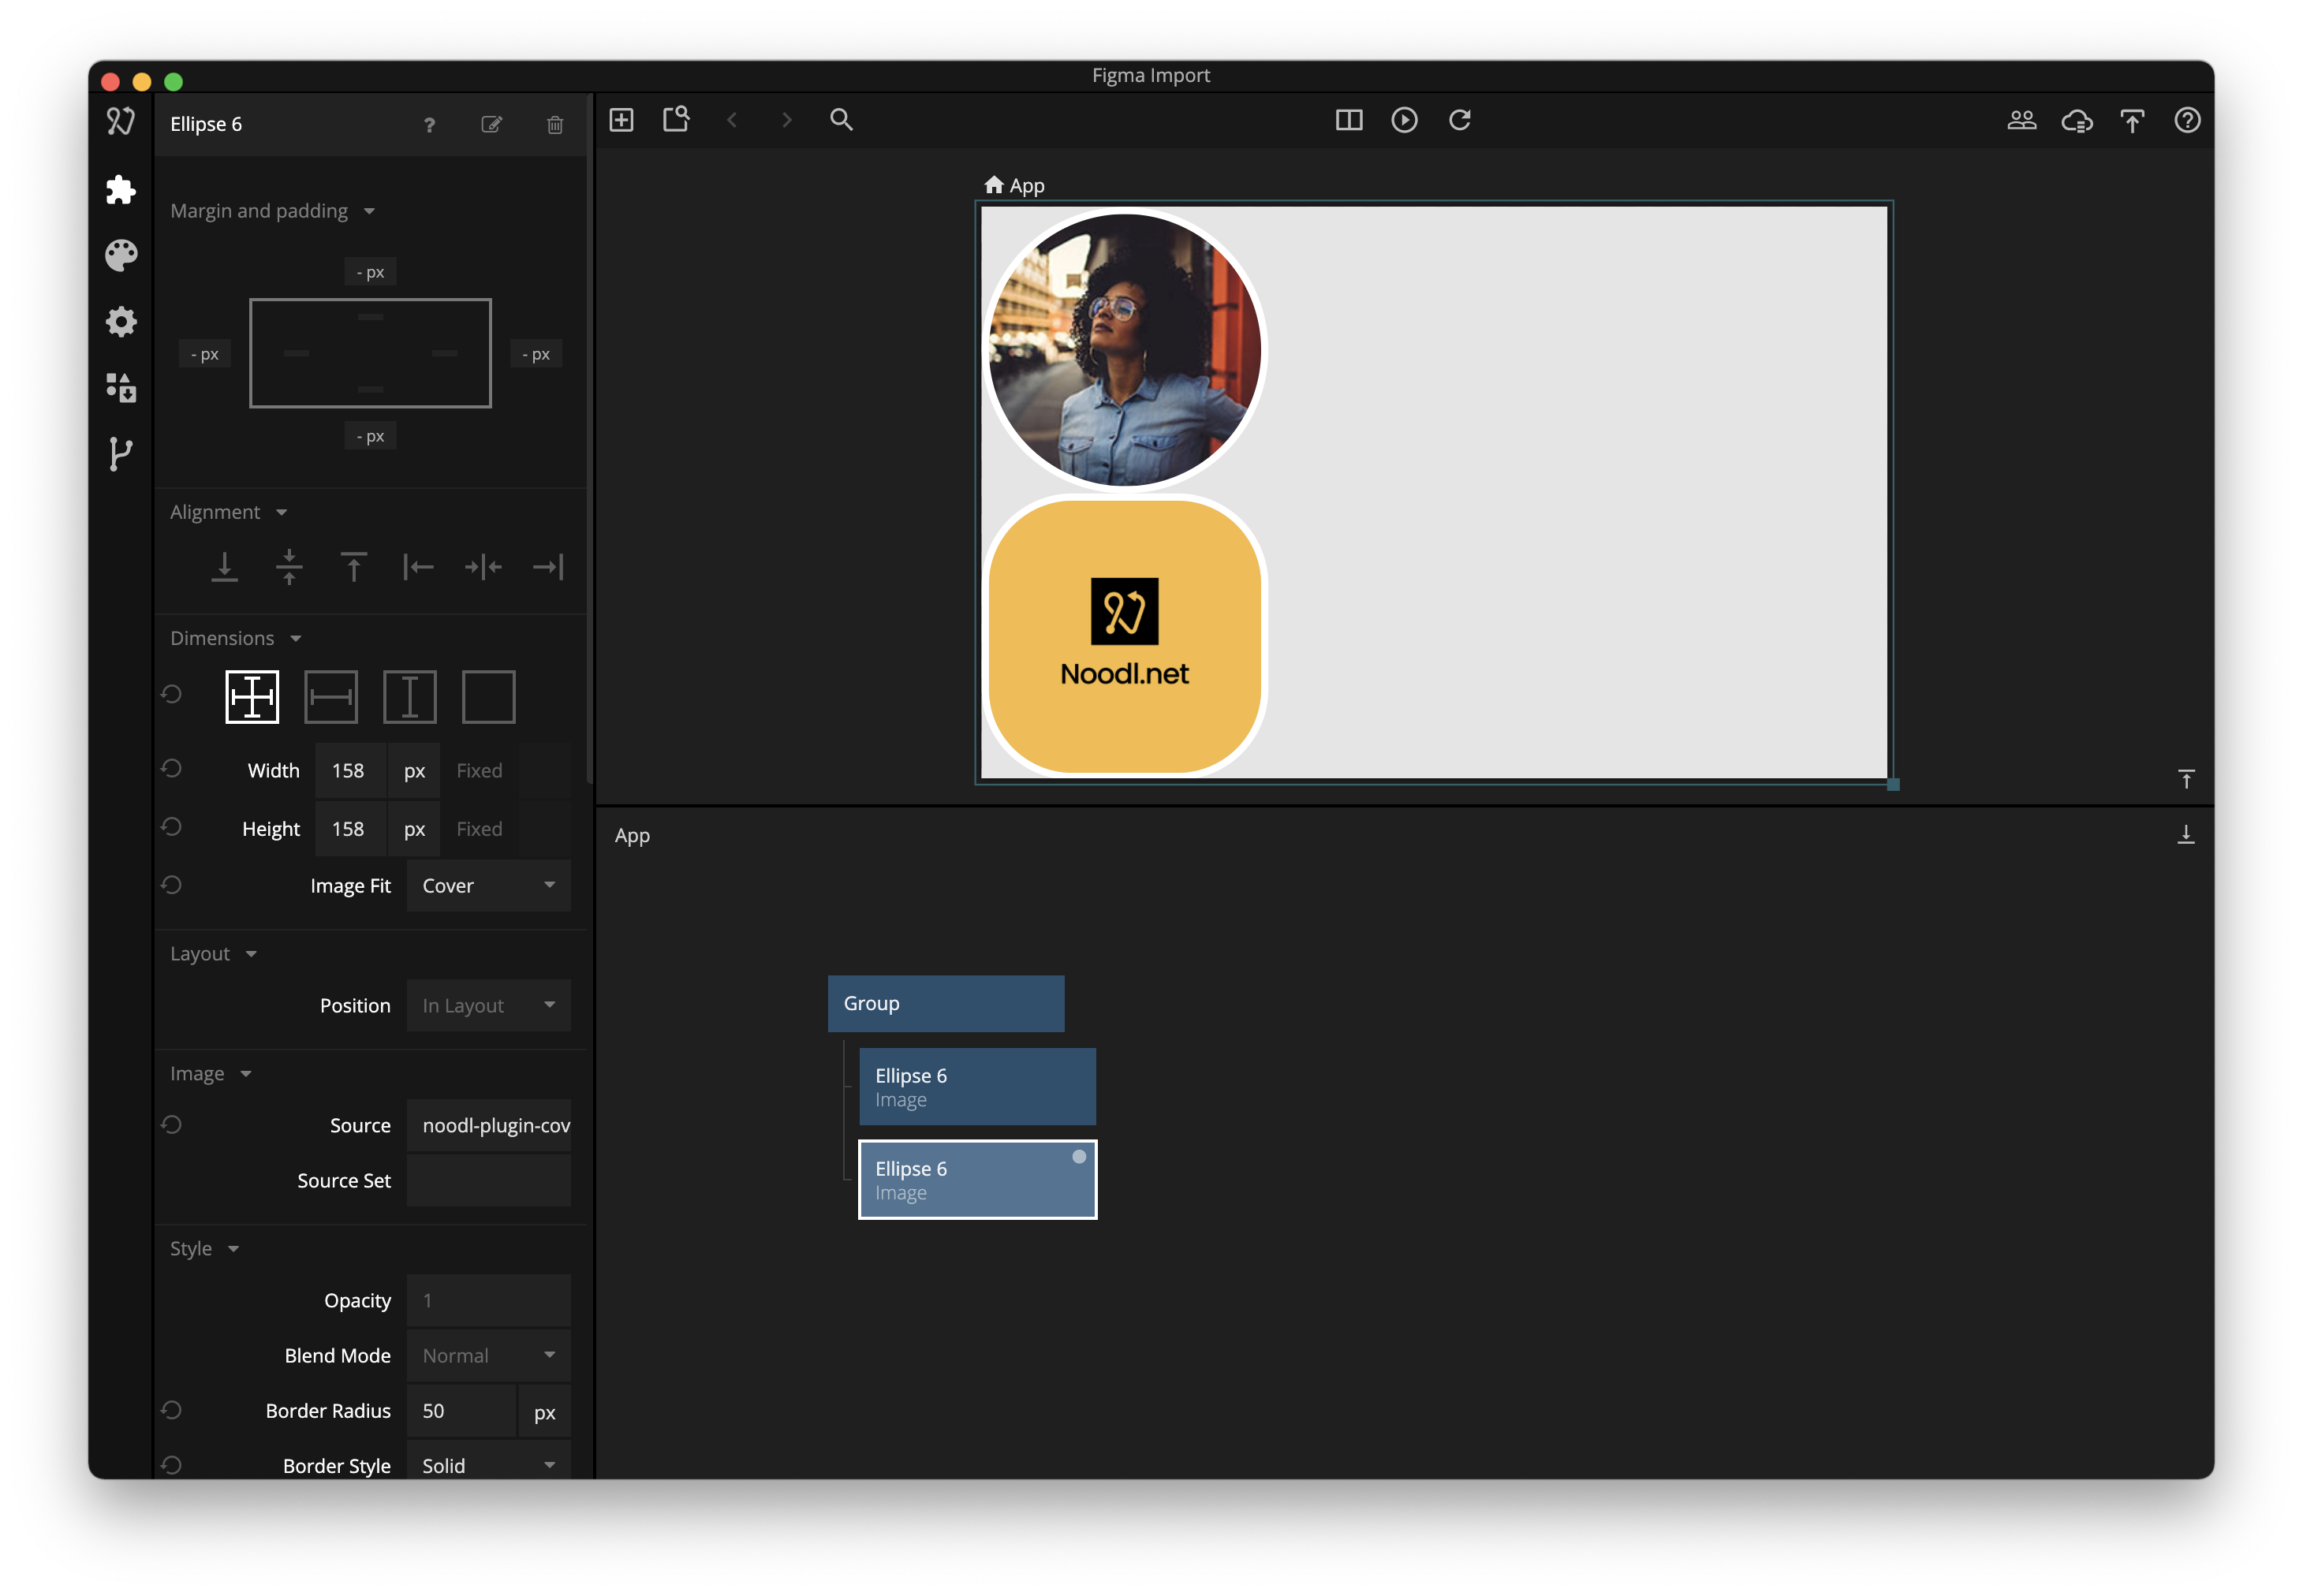The width and height of the screenshot is (2303, 1596).
Task: Open the plugin puzzle-piece sidebar panel
Action: point(120,189)
